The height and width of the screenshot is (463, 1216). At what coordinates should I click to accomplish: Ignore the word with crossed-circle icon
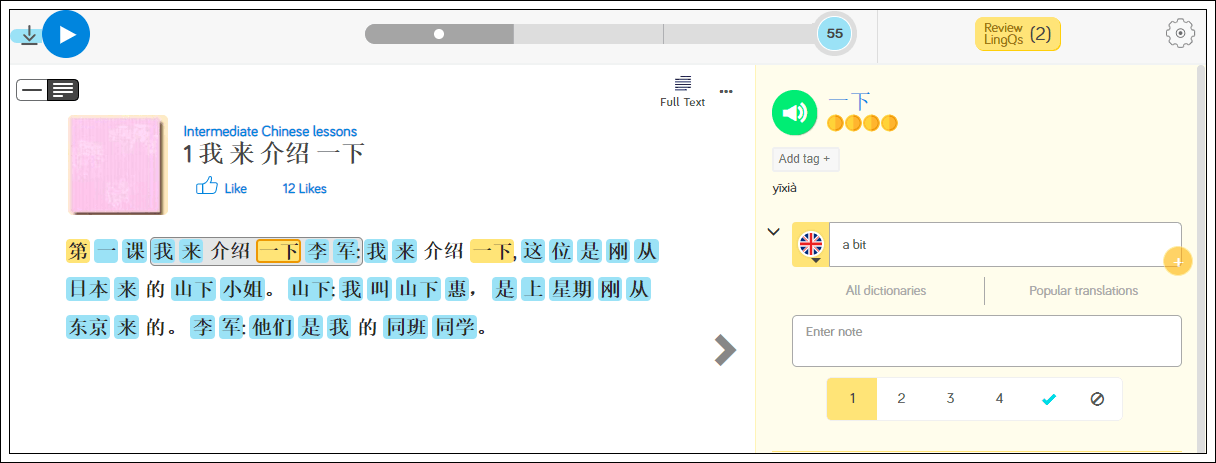point(1097,399)
